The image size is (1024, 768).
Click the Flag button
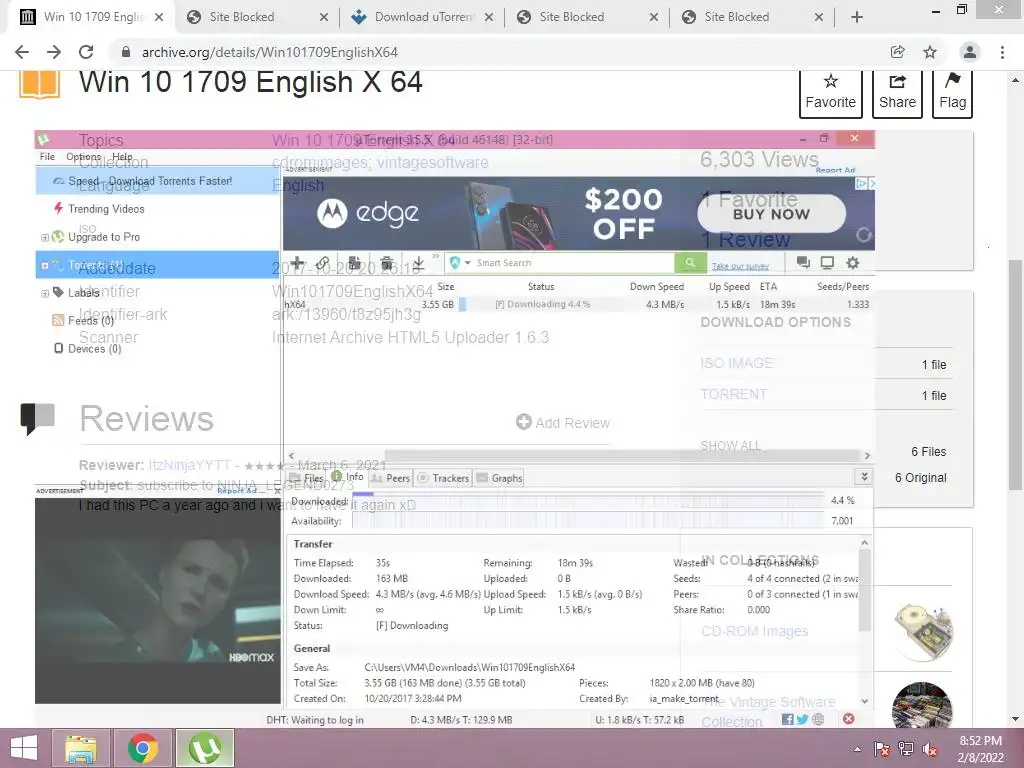(x=952, y=93)
